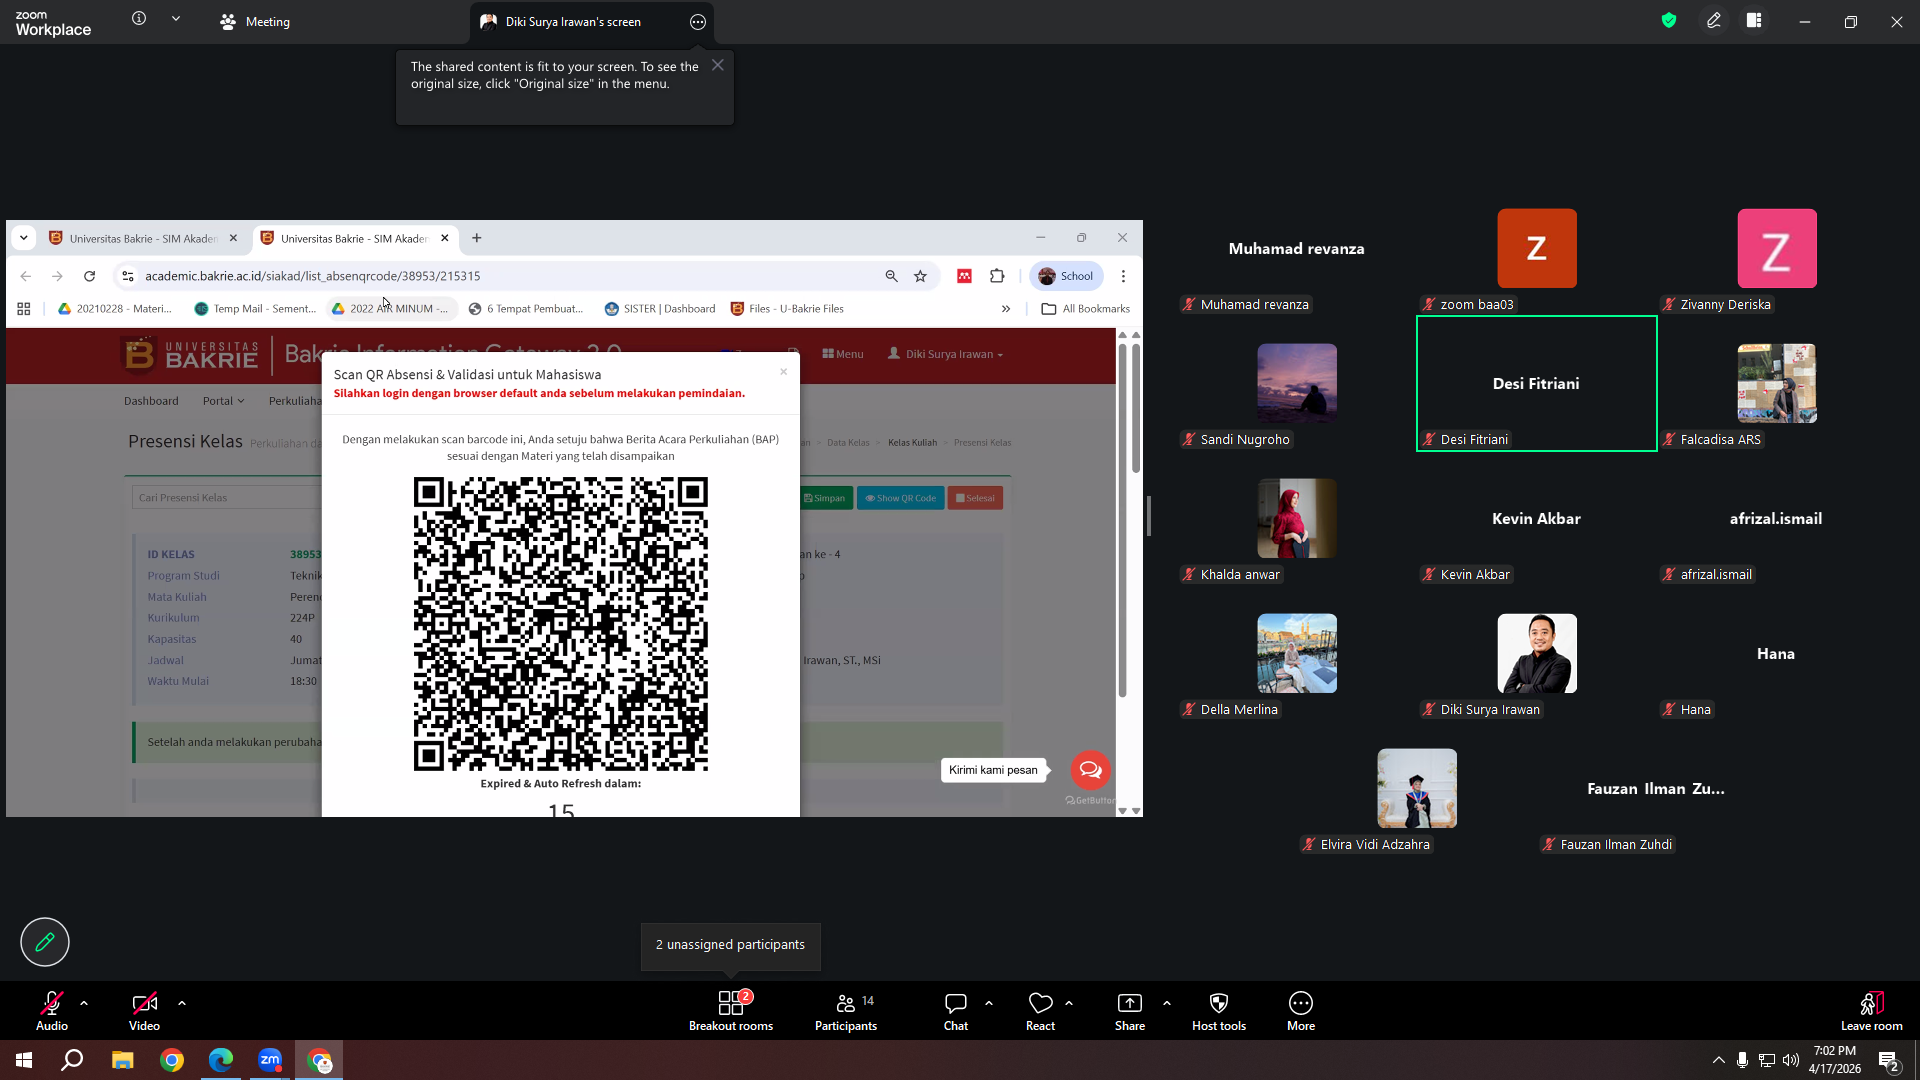Open the browser tab search dropdown

[24, 238]
